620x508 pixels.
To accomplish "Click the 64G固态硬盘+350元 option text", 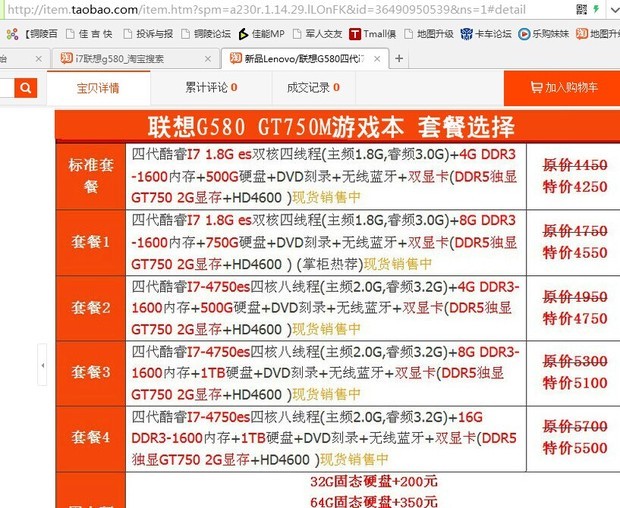I will [x=374, y=502].
